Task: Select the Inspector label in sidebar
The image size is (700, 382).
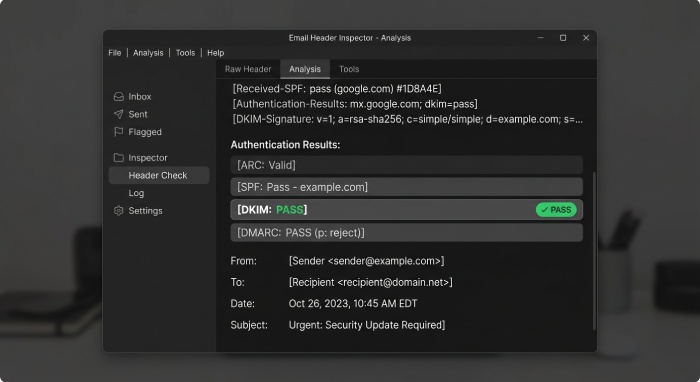Action: coord(148,158)
